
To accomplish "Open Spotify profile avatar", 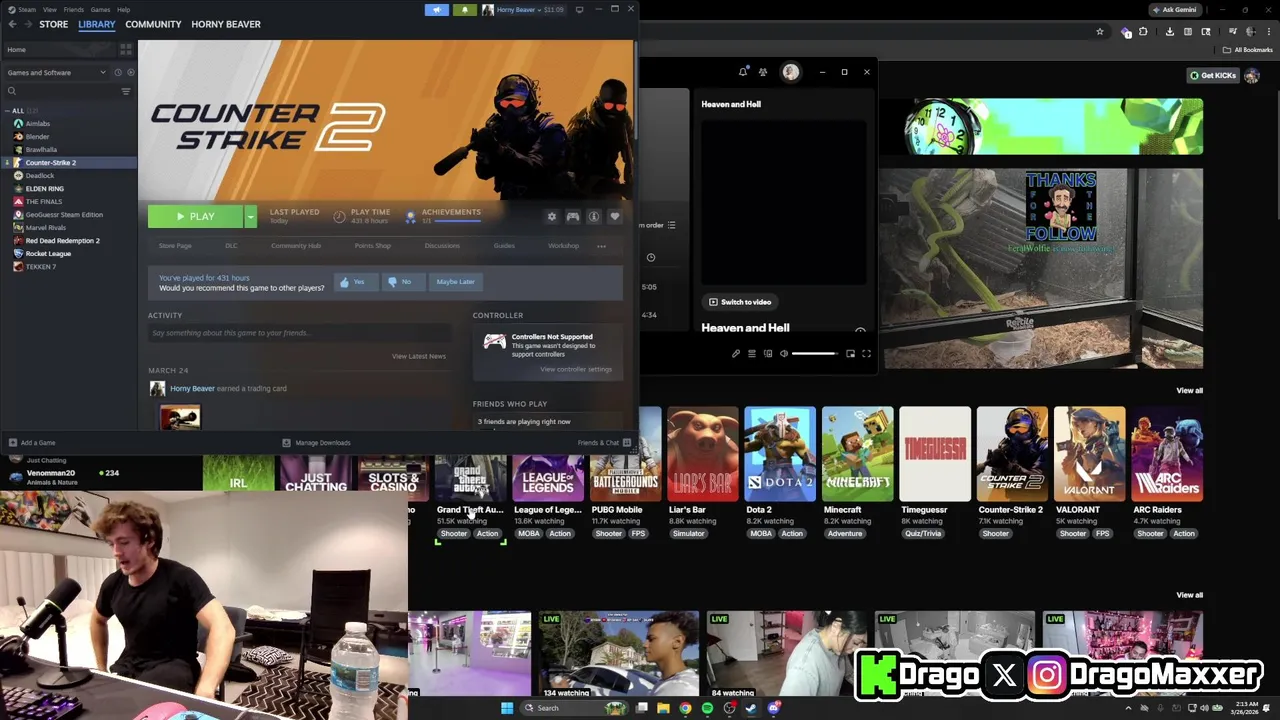I will [791, 72].
